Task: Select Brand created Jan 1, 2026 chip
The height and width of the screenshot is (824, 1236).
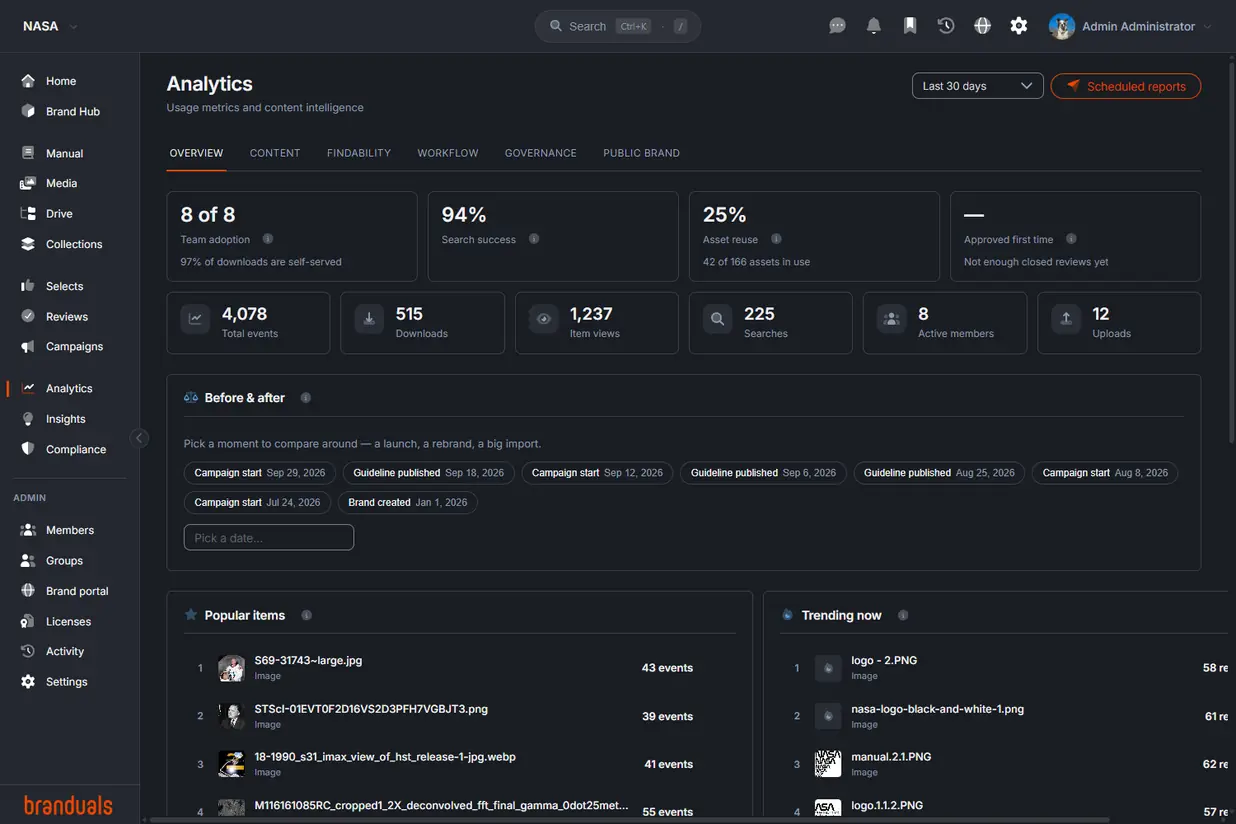Action: 408,502
